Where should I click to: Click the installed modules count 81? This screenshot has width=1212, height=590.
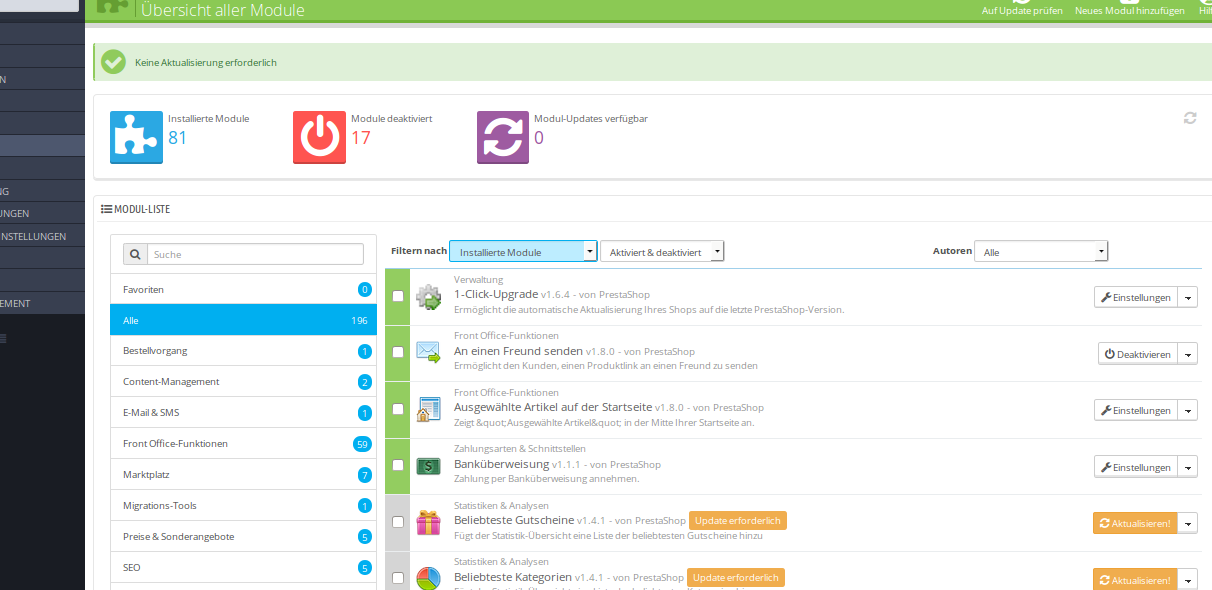178,137
